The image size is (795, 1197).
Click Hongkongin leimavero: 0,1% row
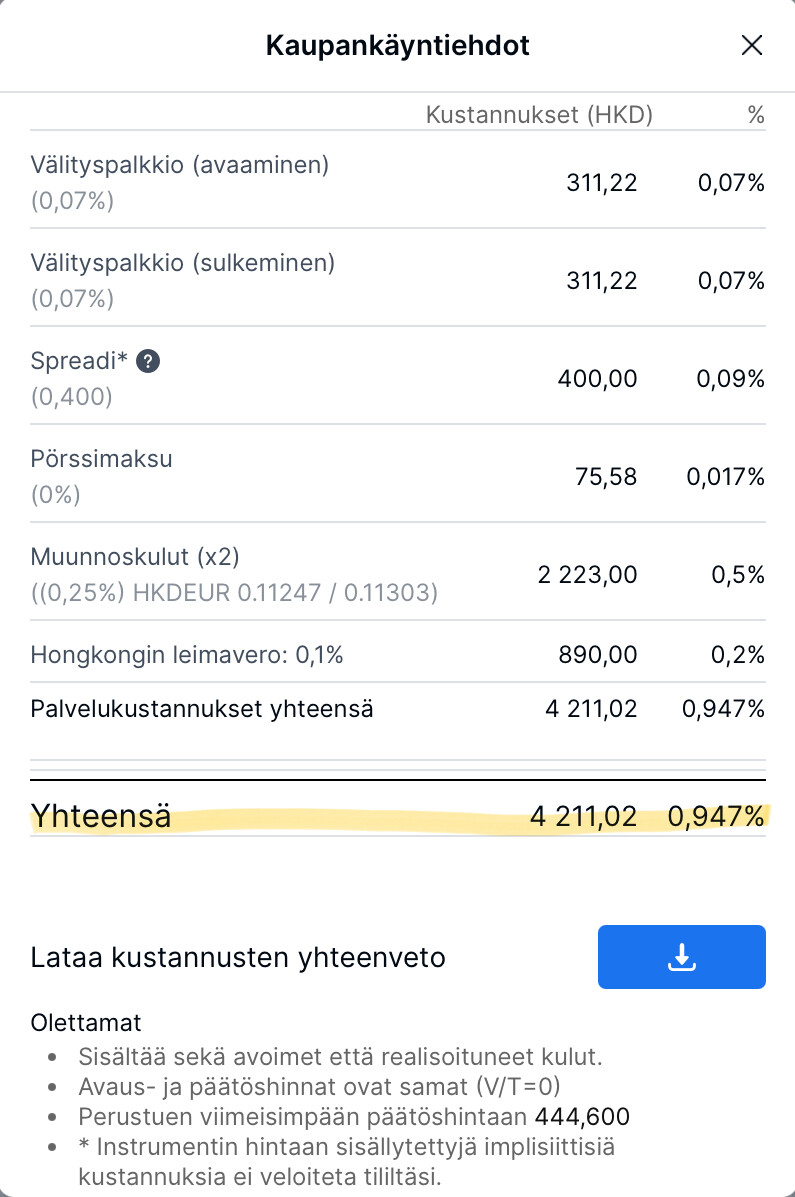(187, 655)
